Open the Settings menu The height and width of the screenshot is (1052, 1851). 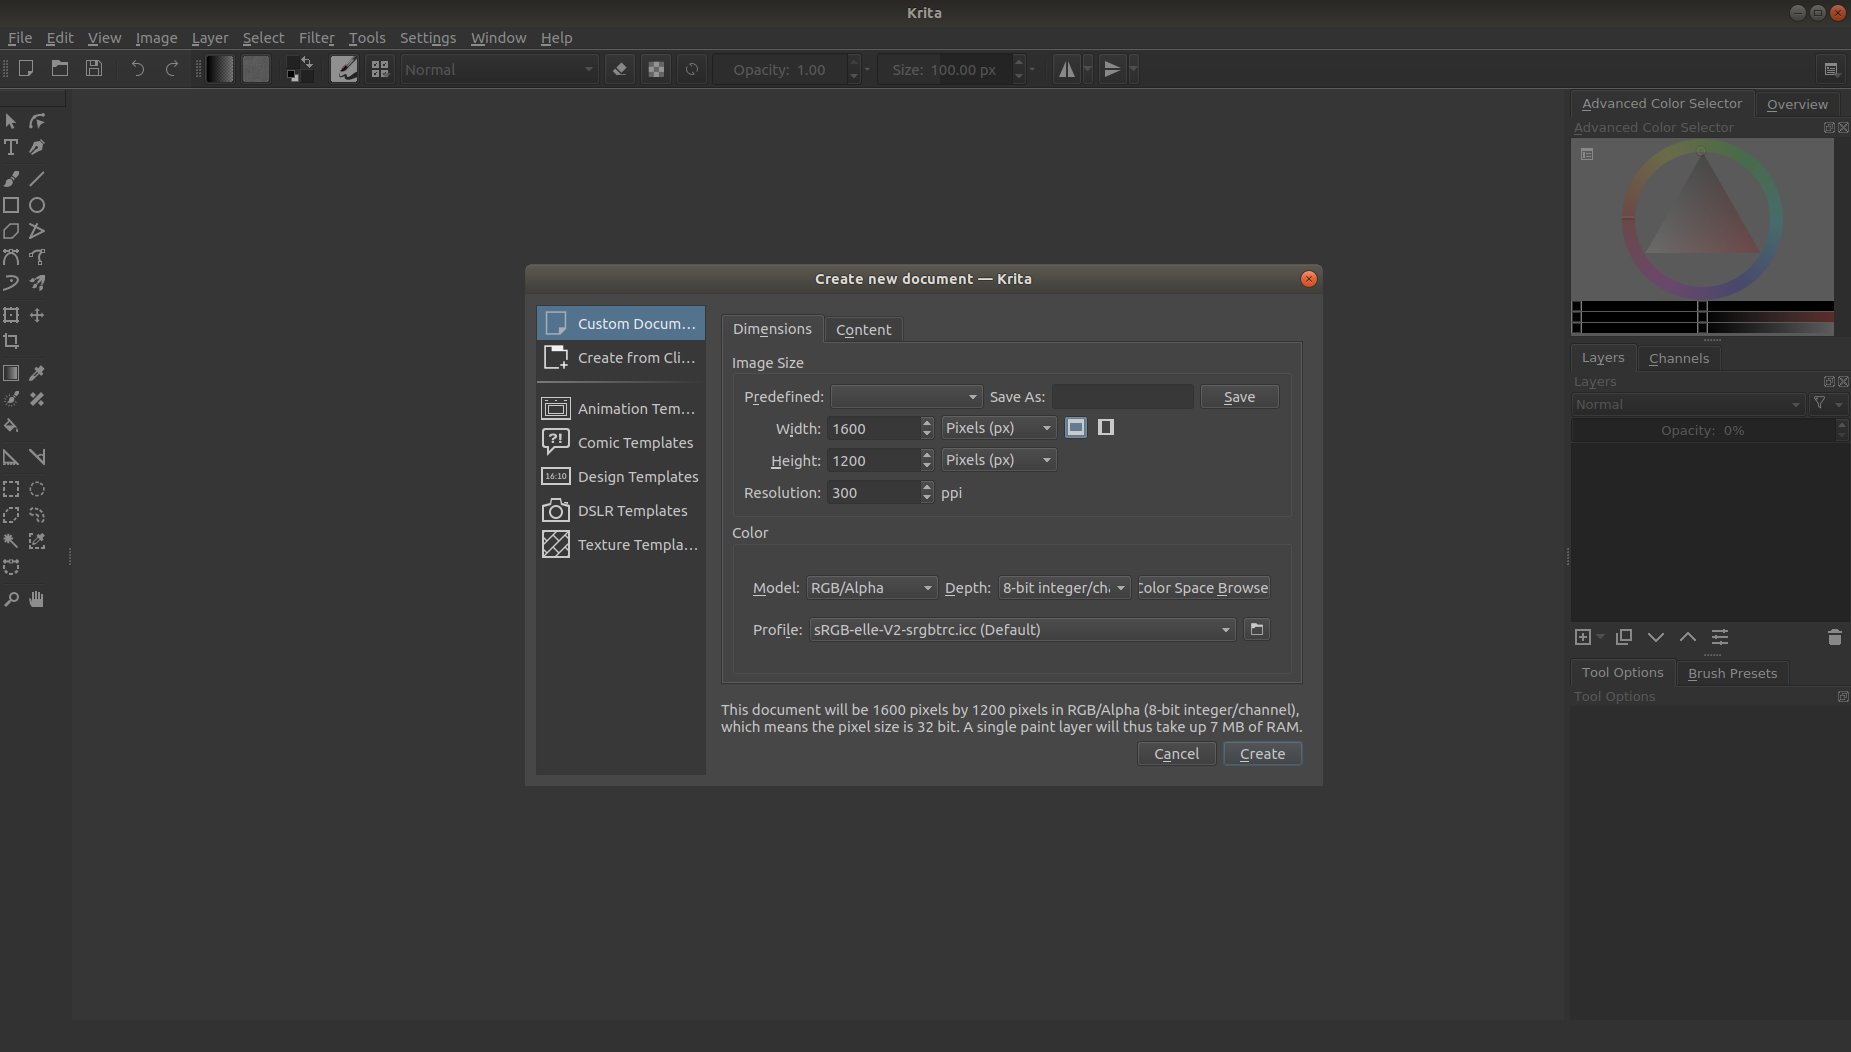pyautogui.click(x=428, y=38)
